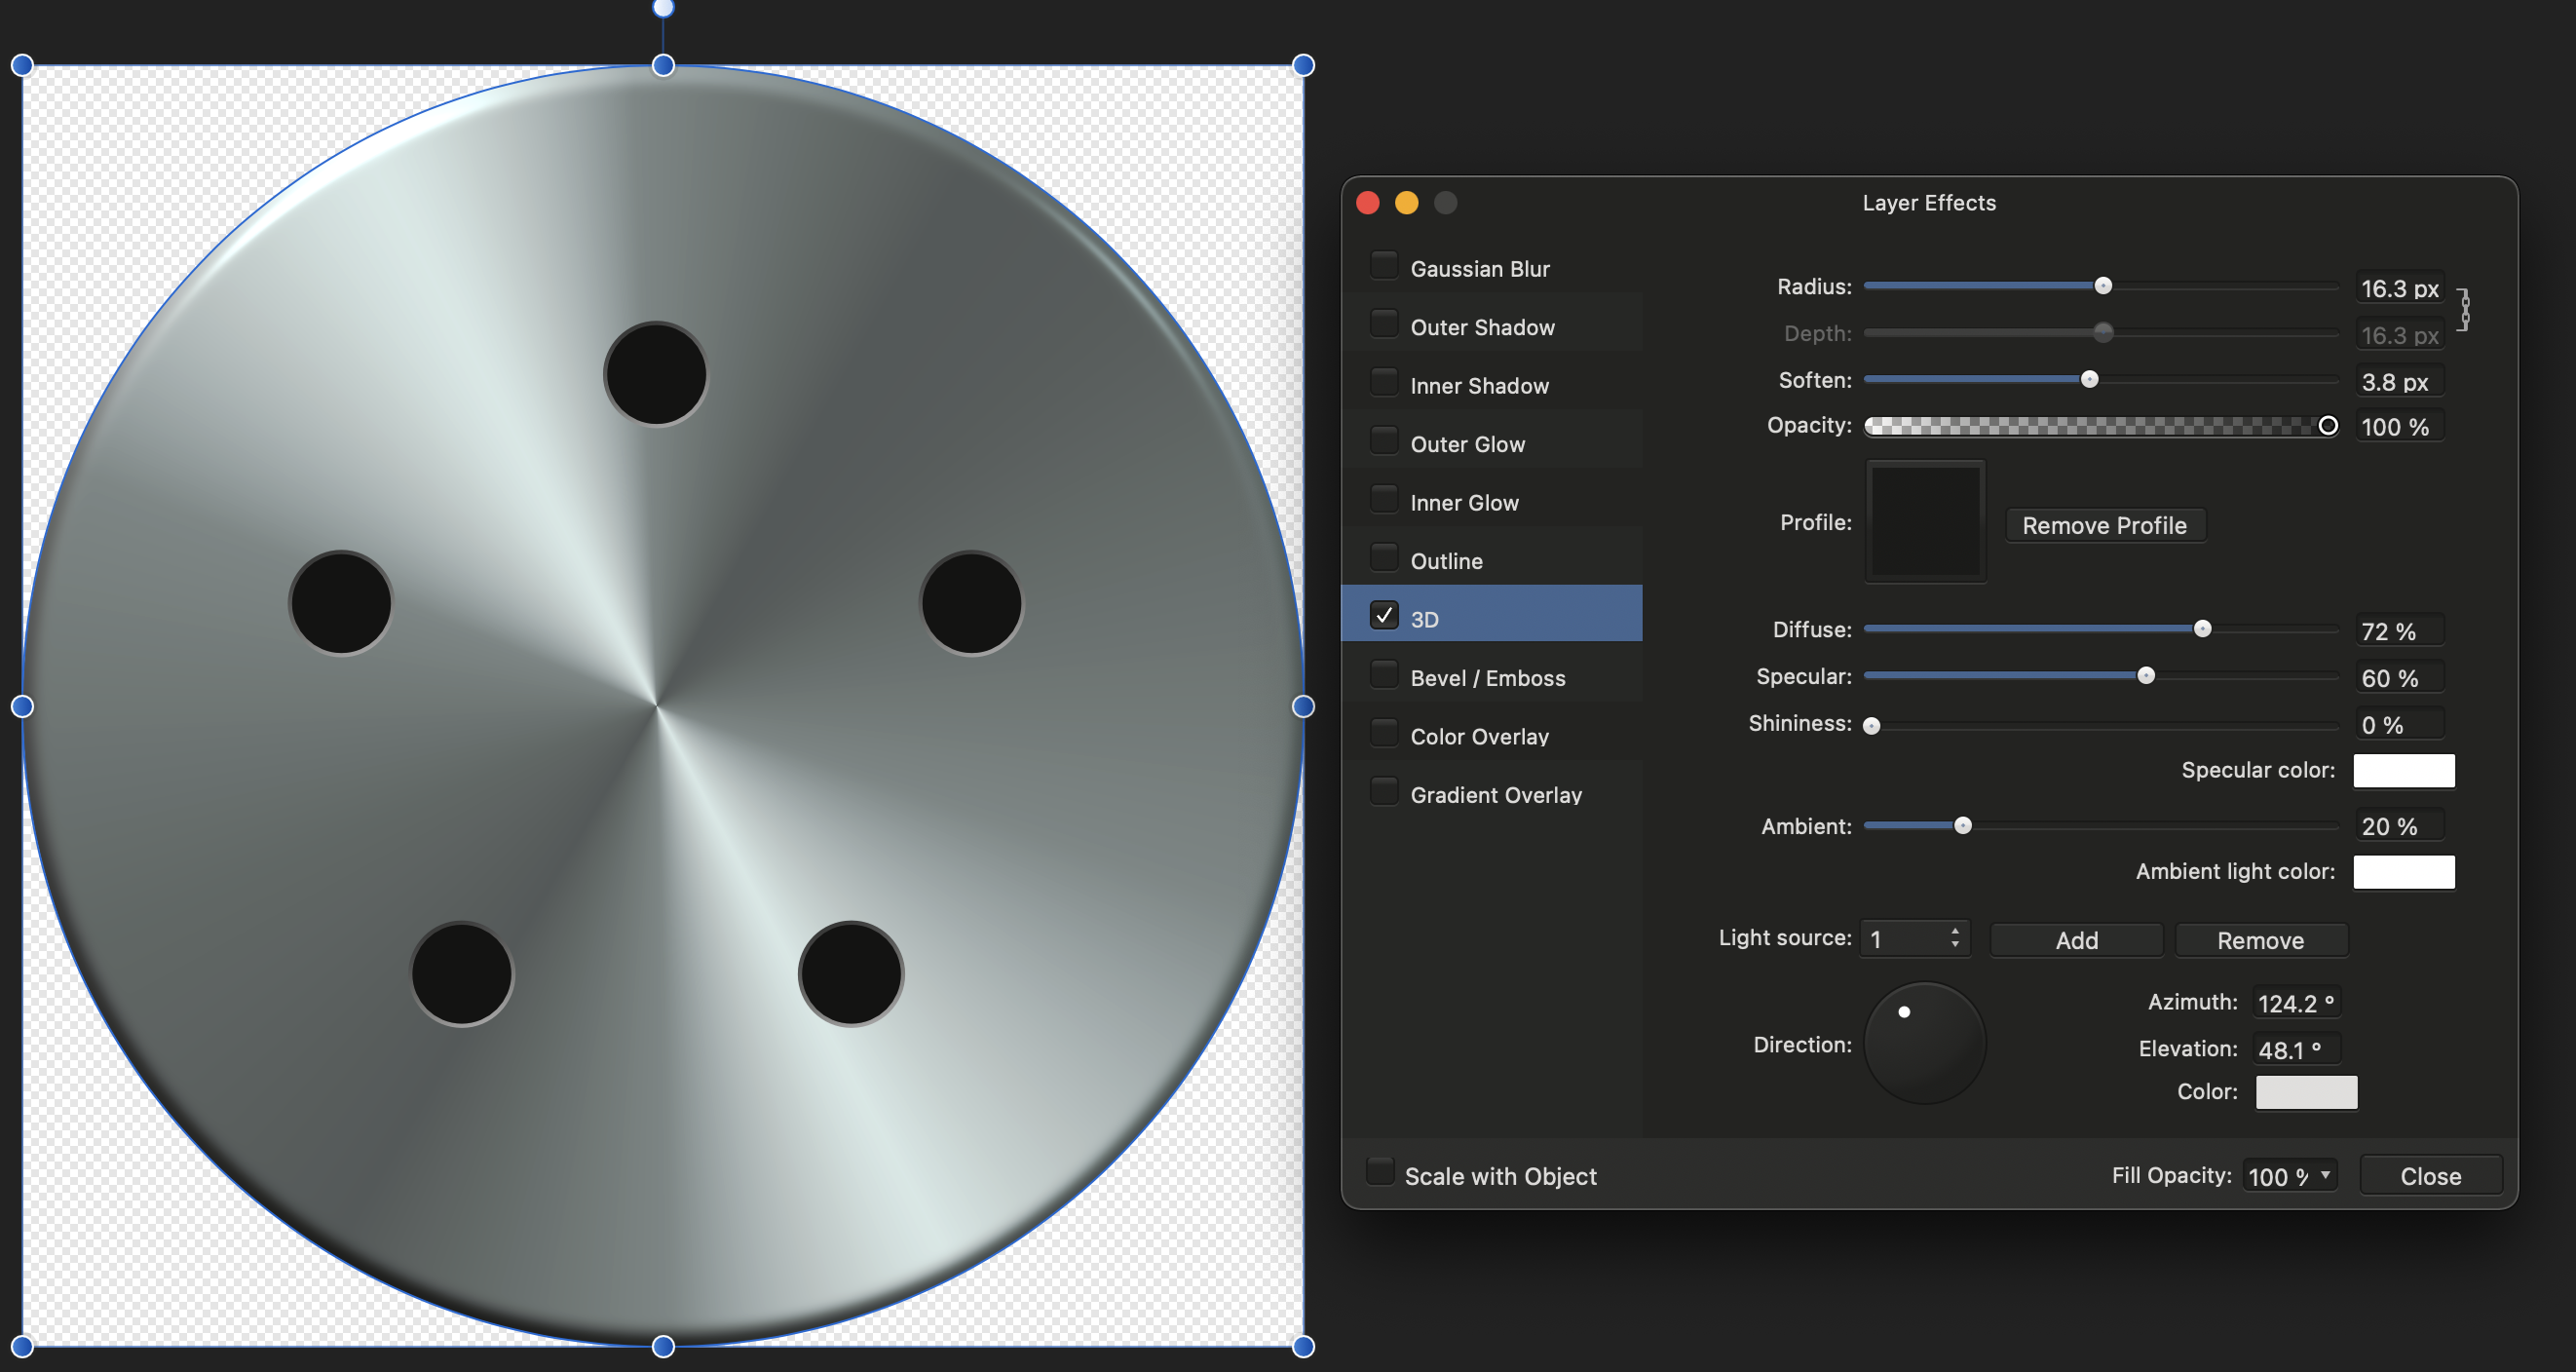This screenshot has height=1372, width=2576.
Task: Click the Light source stepper arrows
Action: coord(1954,938)
